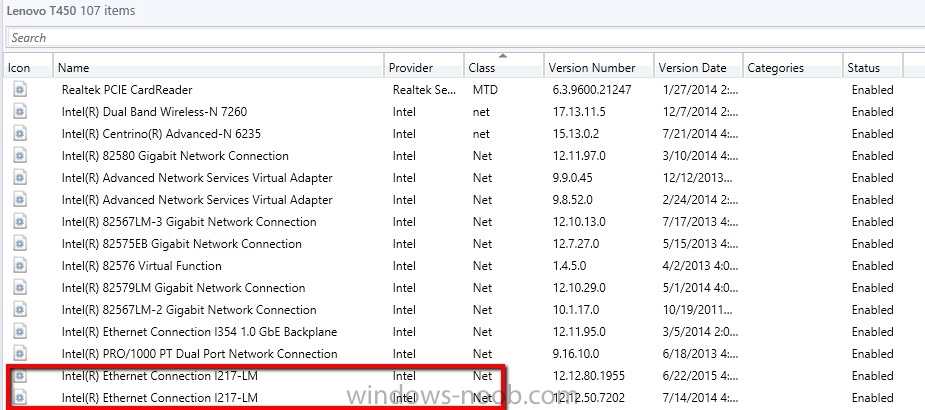
Task: Sort by the Class column header
Action: 503,67
